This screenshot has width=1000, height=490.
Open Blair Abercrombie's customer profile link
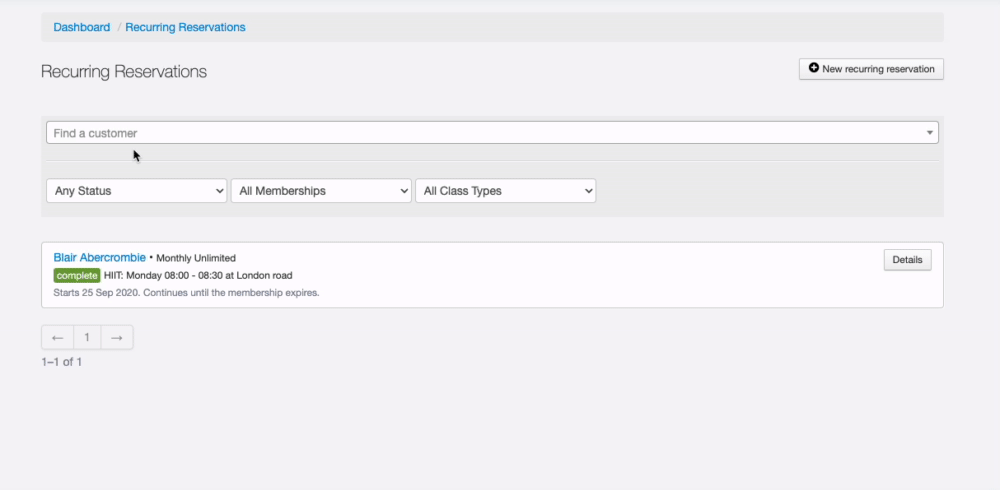[99, 258]
